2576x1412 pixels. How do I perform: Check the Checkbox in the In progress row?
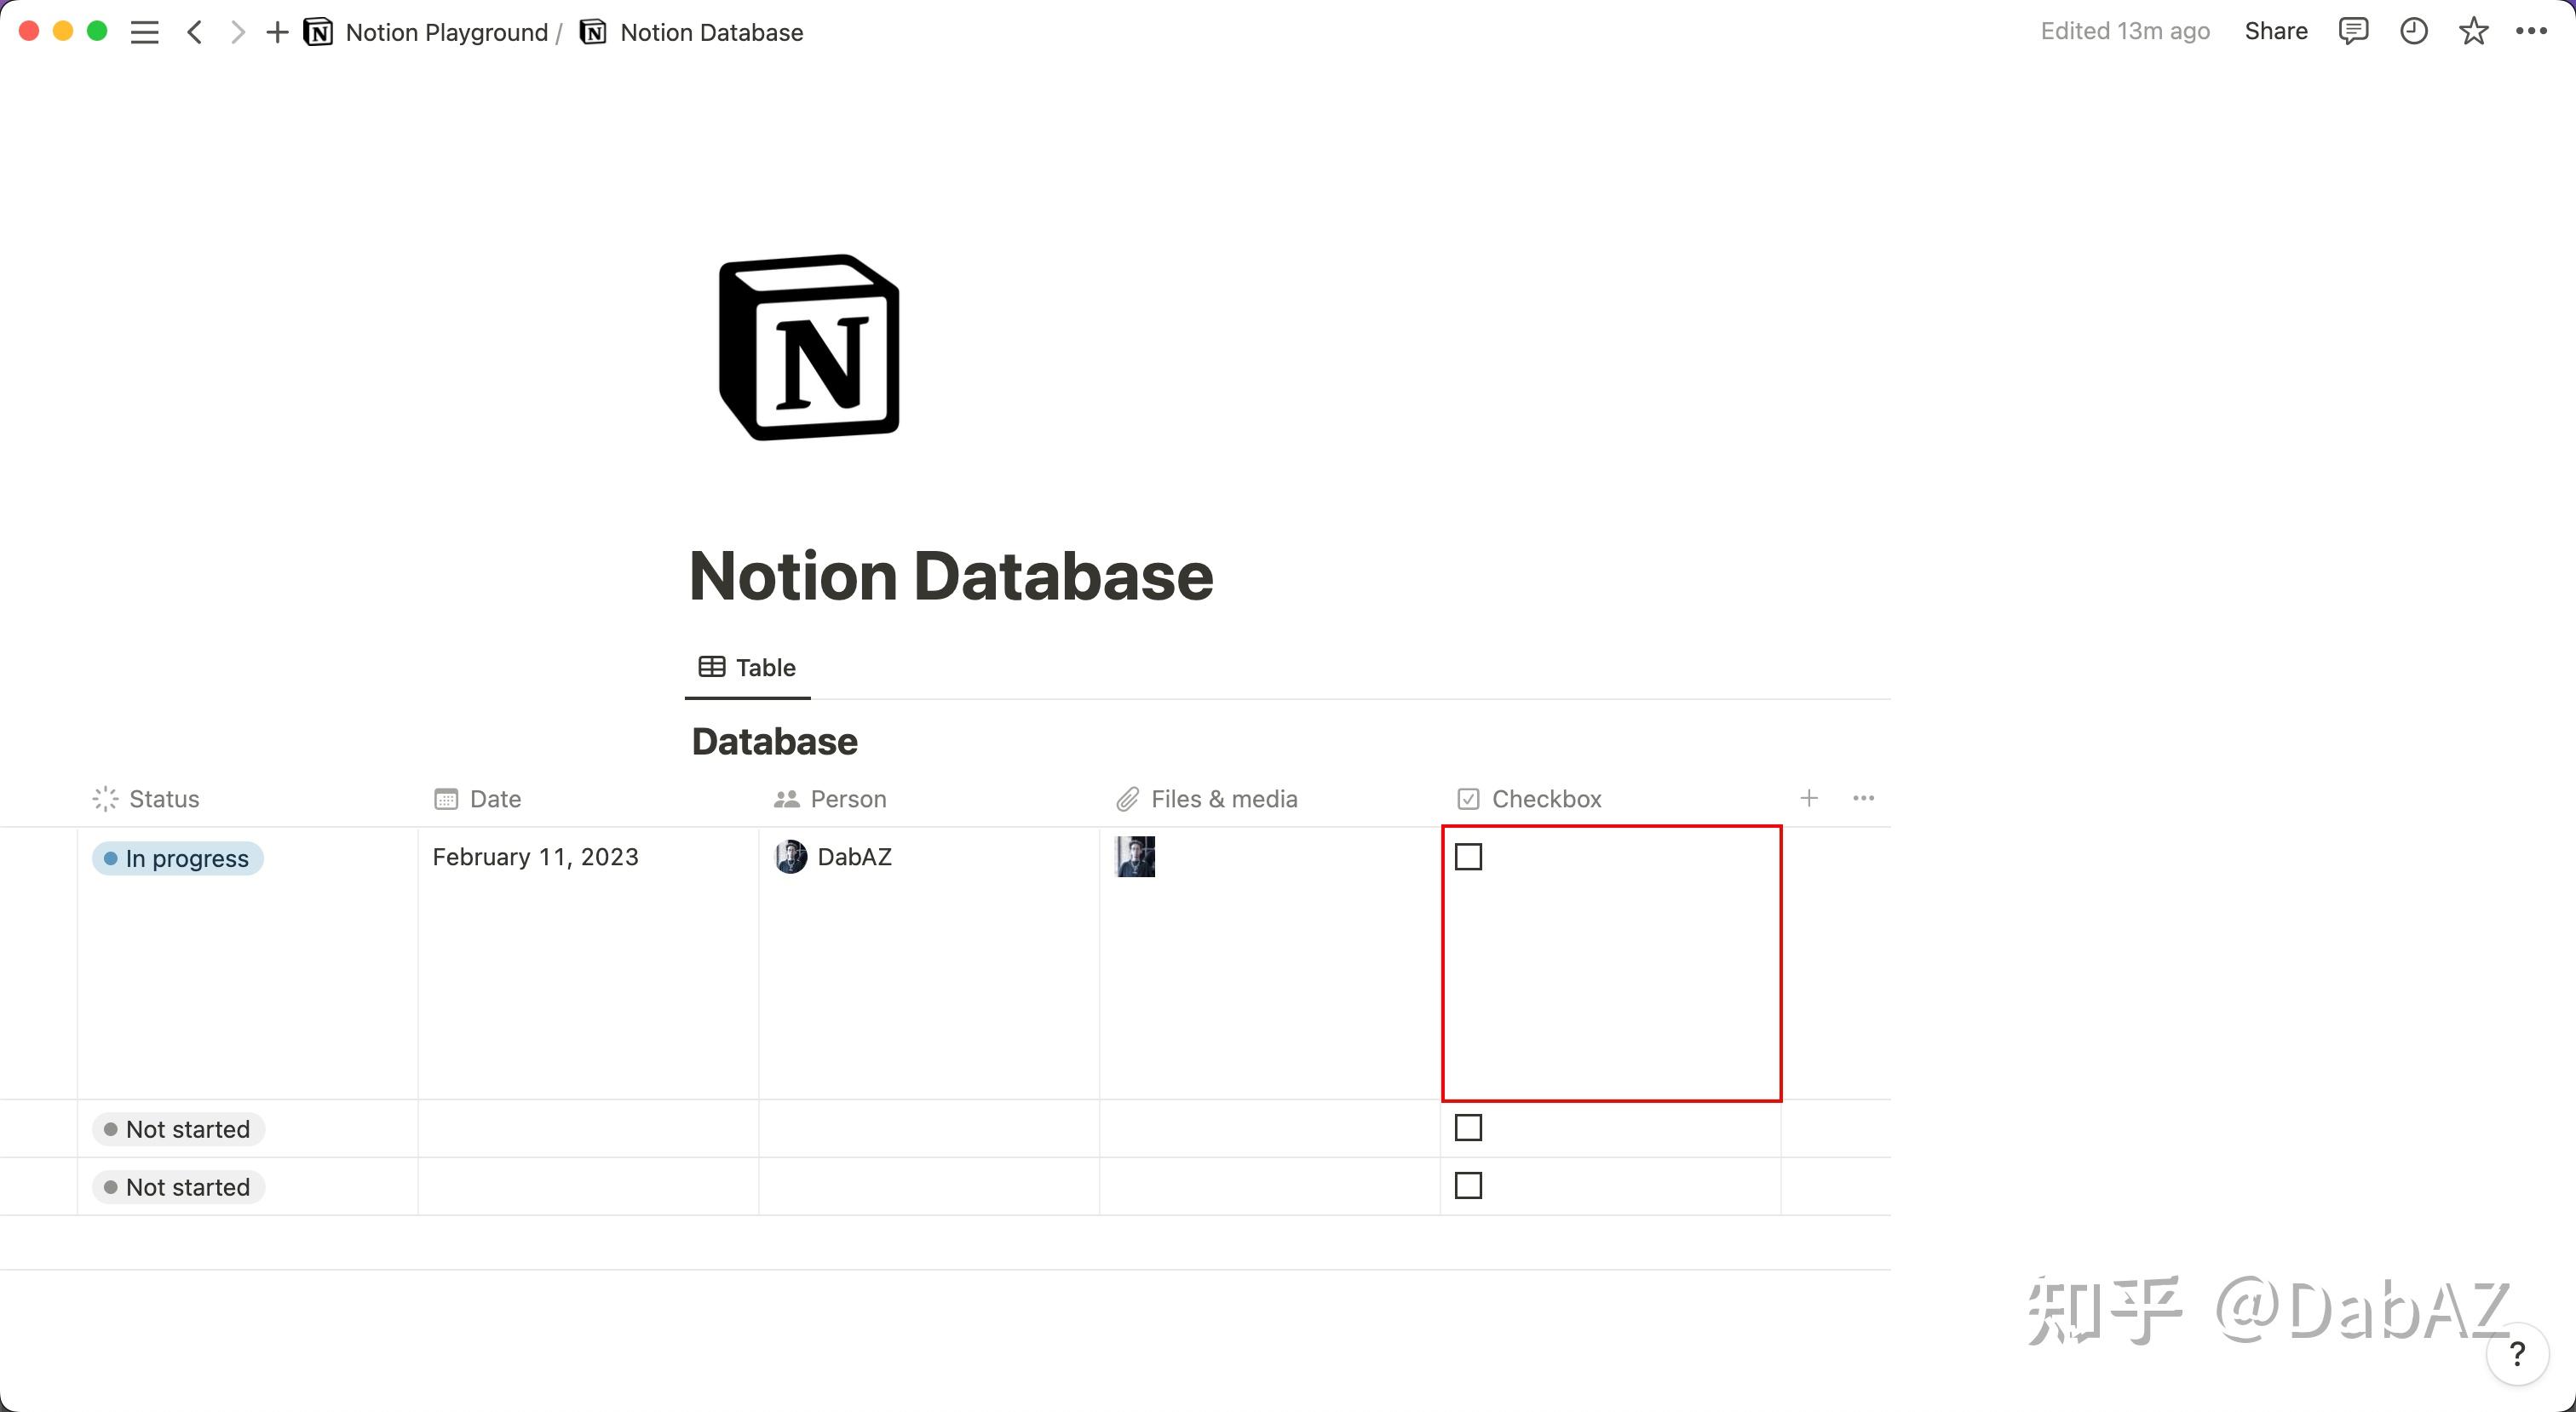click(1468, 856)
